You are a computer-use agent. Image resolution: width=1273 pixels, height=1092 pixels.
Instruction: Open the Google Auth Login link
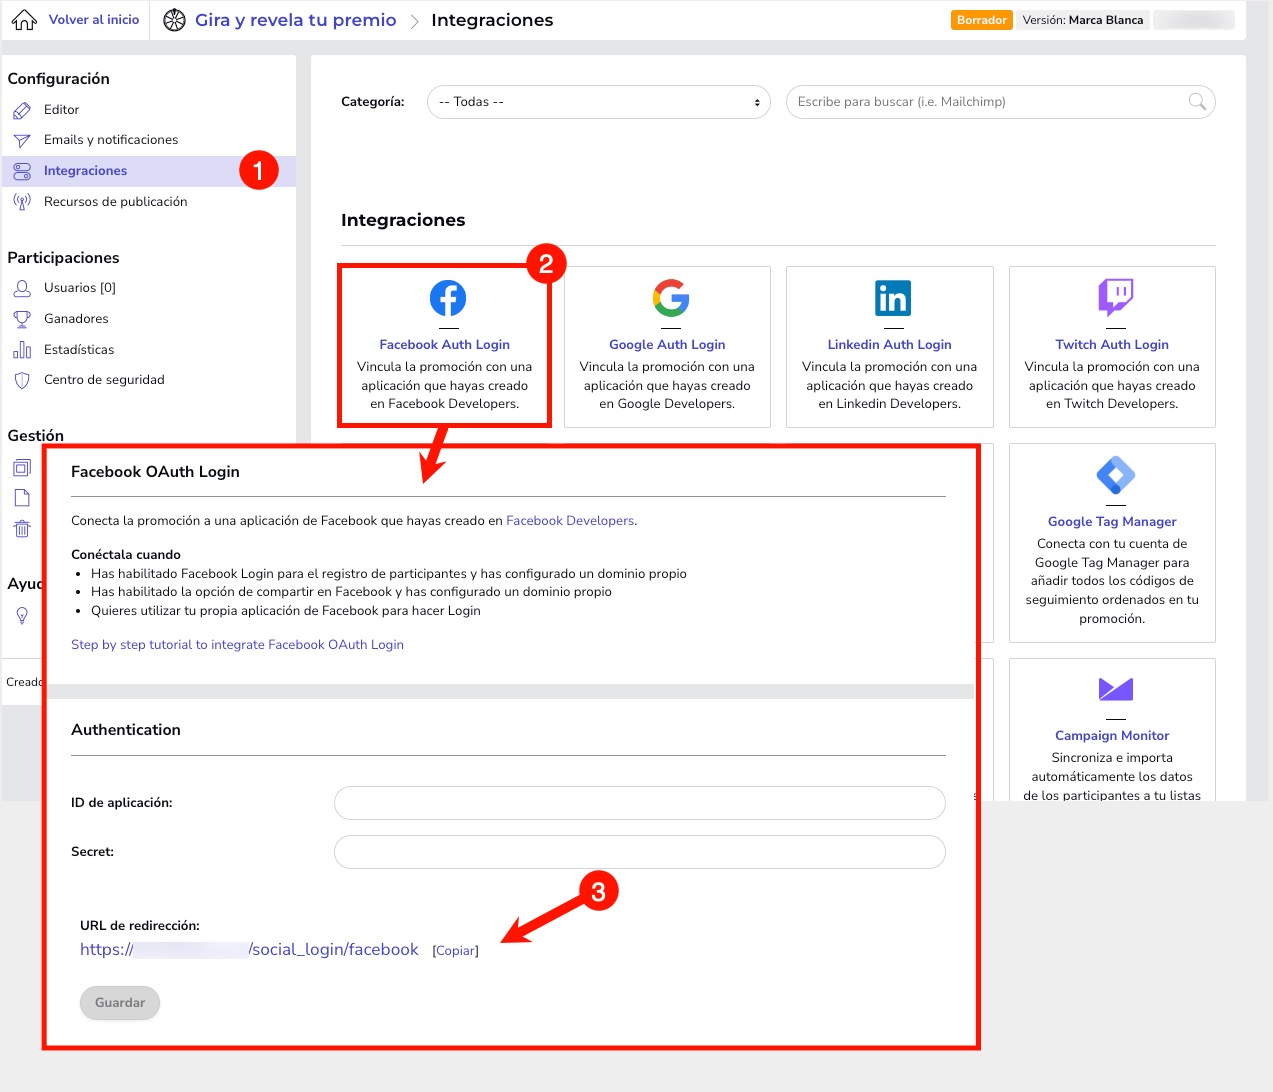(667, 345)
